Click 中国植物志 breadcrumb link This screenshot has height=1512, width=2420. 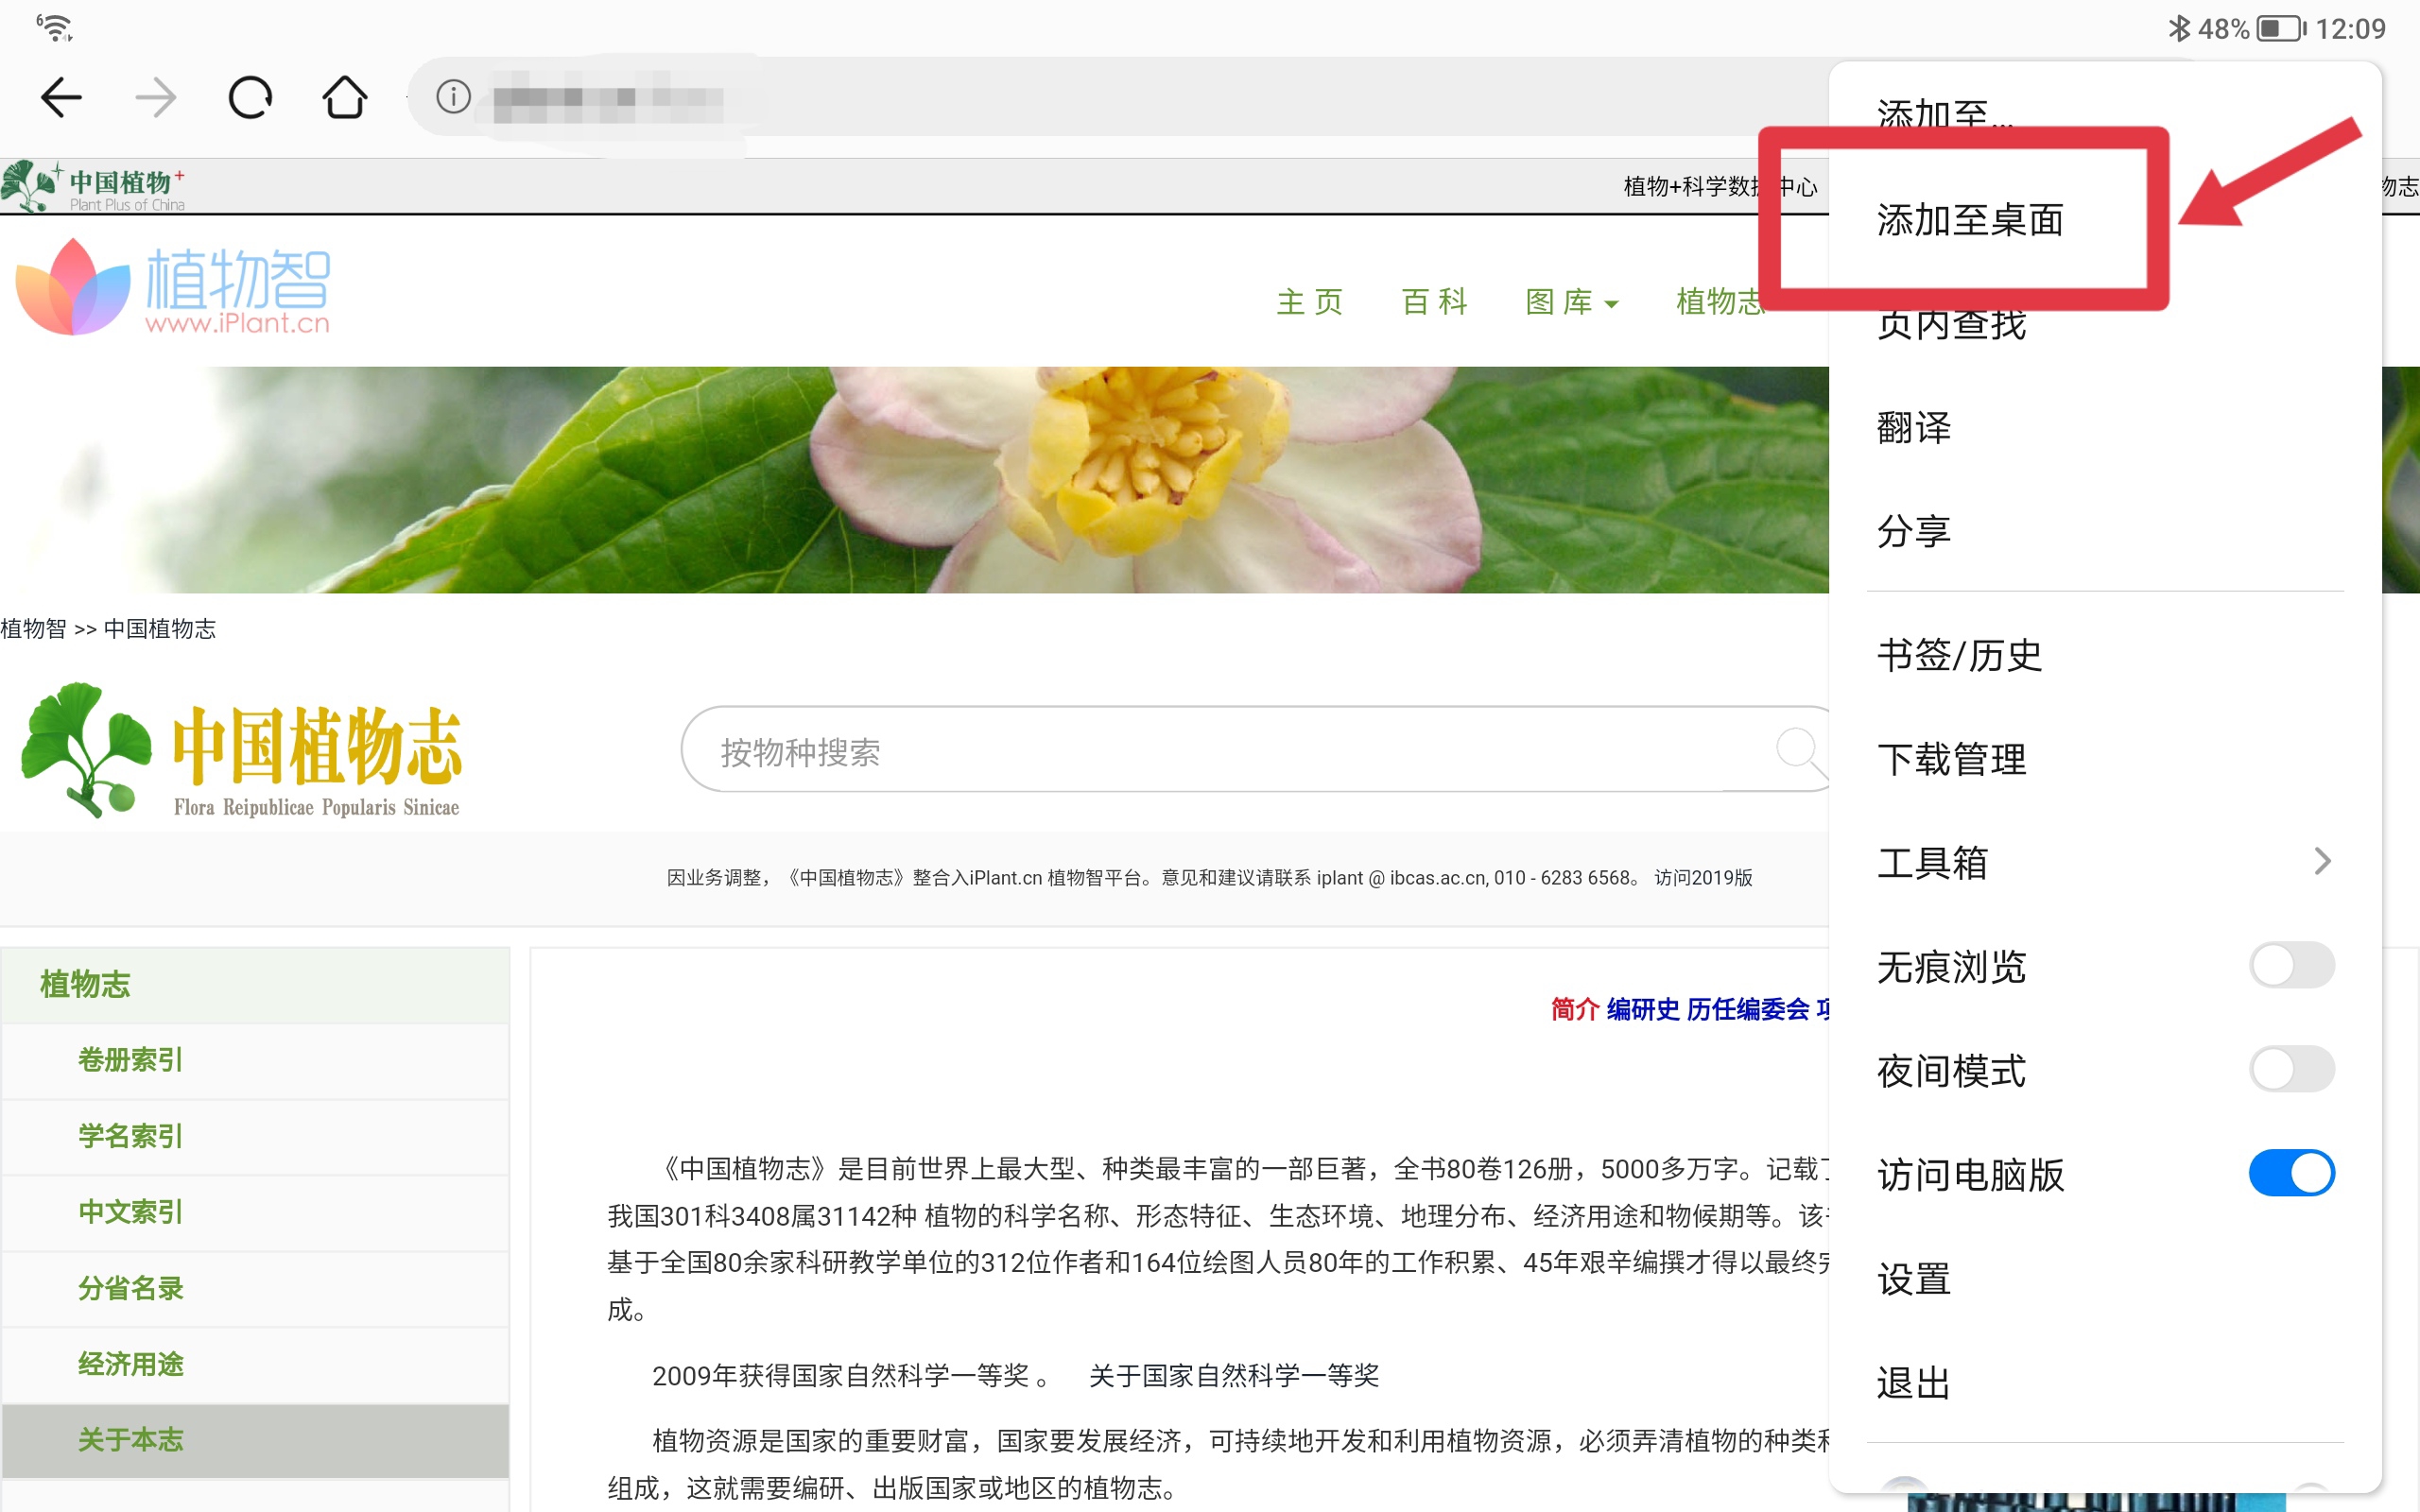160,628
